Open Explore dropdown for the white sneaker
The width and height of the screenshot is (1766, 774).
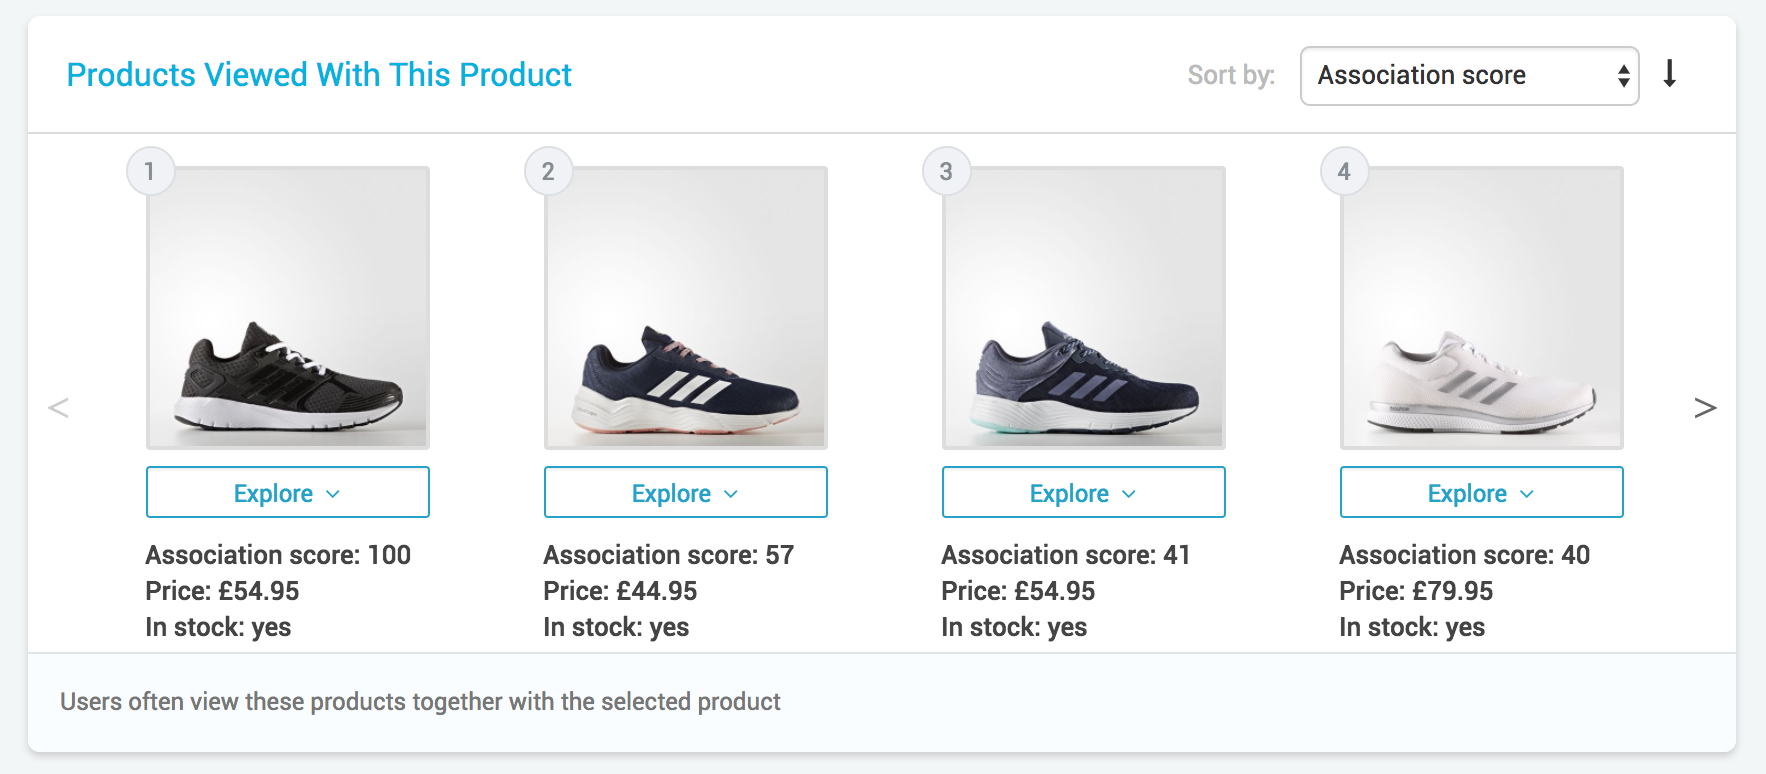tap(1482, 493)
